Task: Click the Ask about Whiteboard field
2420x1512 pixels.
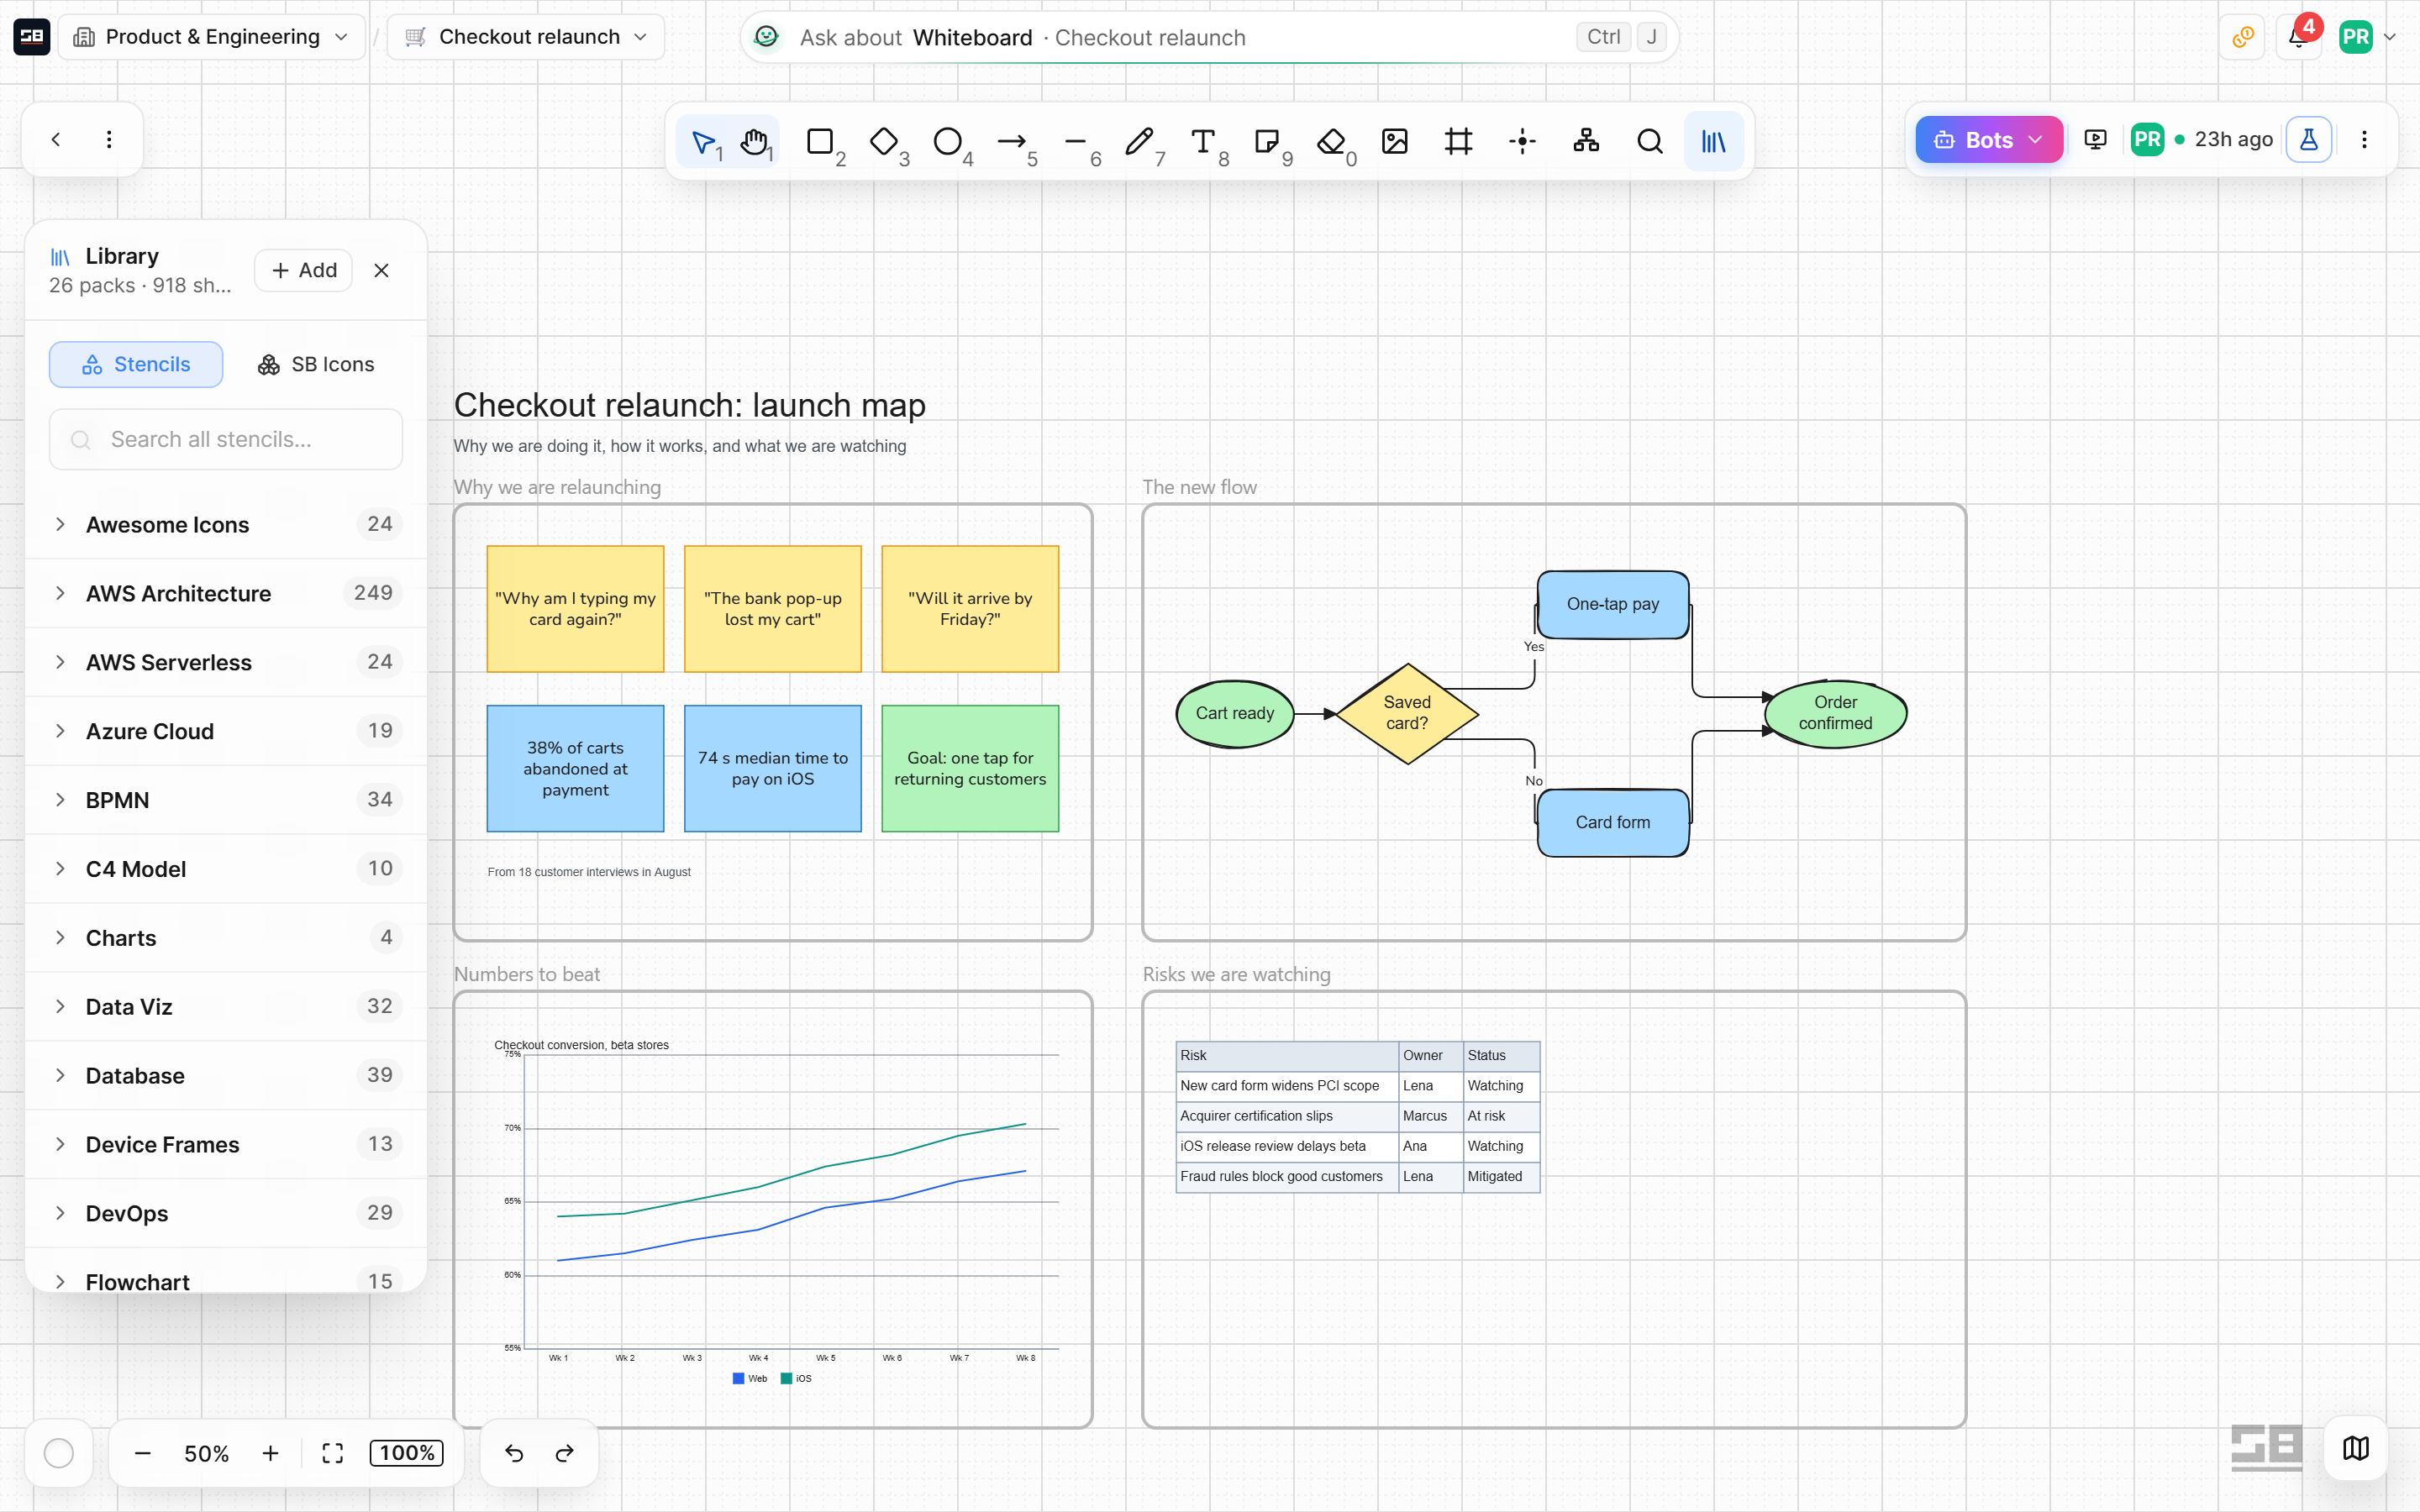Action: coord(1209,38)
